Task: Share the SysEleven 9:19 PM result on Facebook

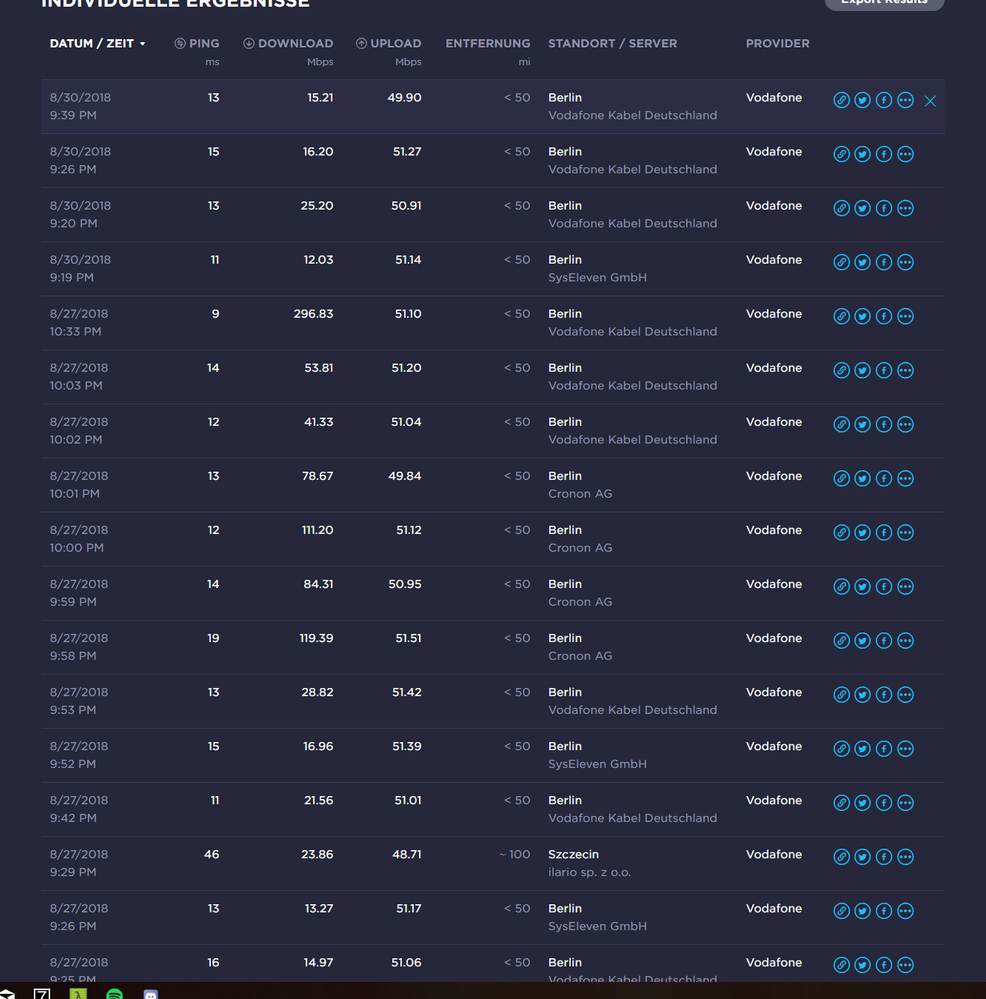Action: [883, 262]
